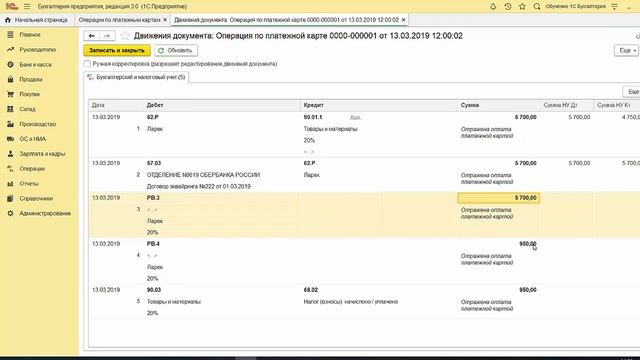Open the Справочники section
This screenshot has width=640, height=360.
[36, 198]
